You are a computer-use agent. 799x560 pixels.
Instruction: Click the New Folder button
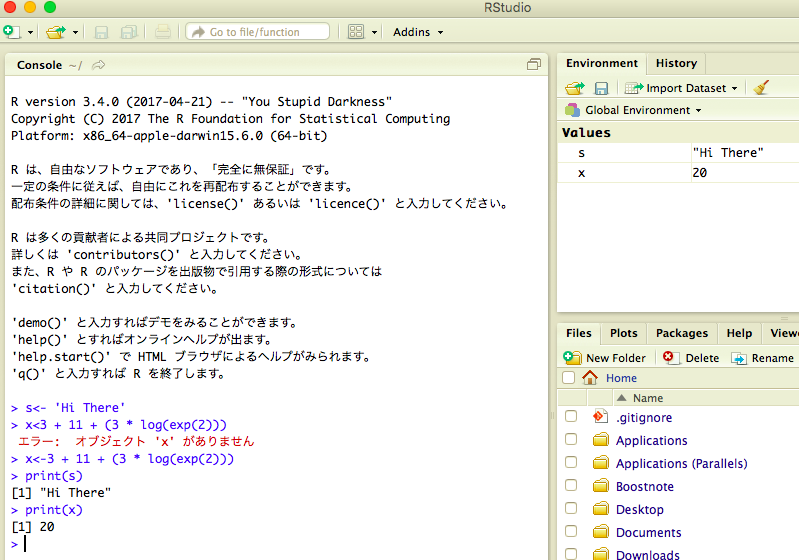pyautogui.click(x=604, y=358)
